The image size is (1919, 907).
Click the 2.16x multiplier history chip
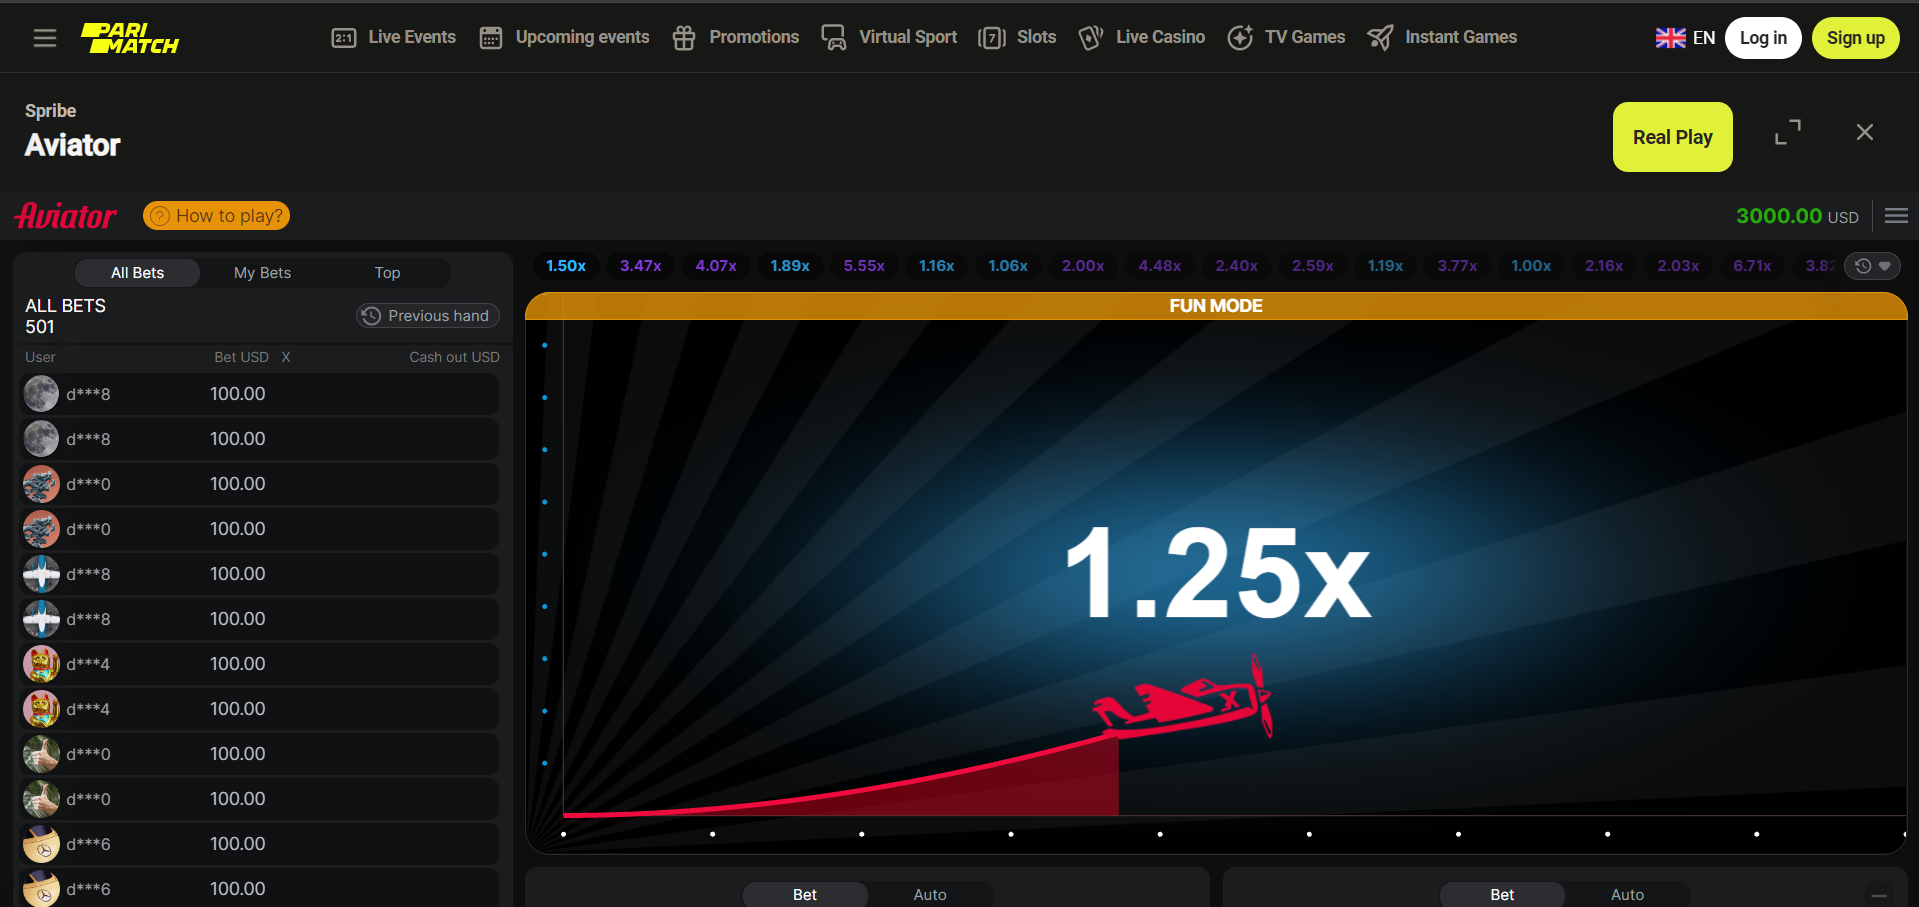coord(1604,266)
